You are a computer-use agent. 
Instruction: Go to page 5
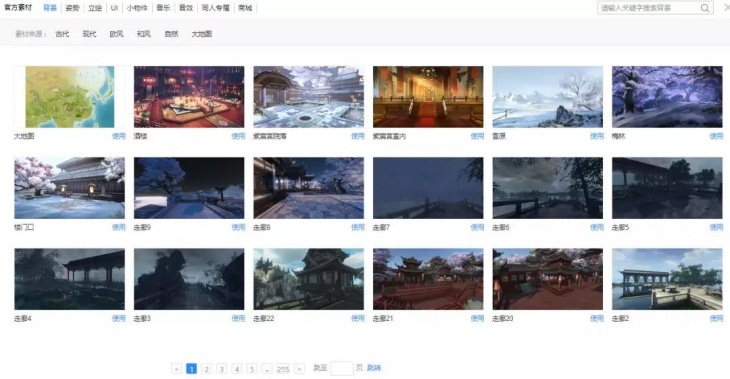[x=252, y=369]
